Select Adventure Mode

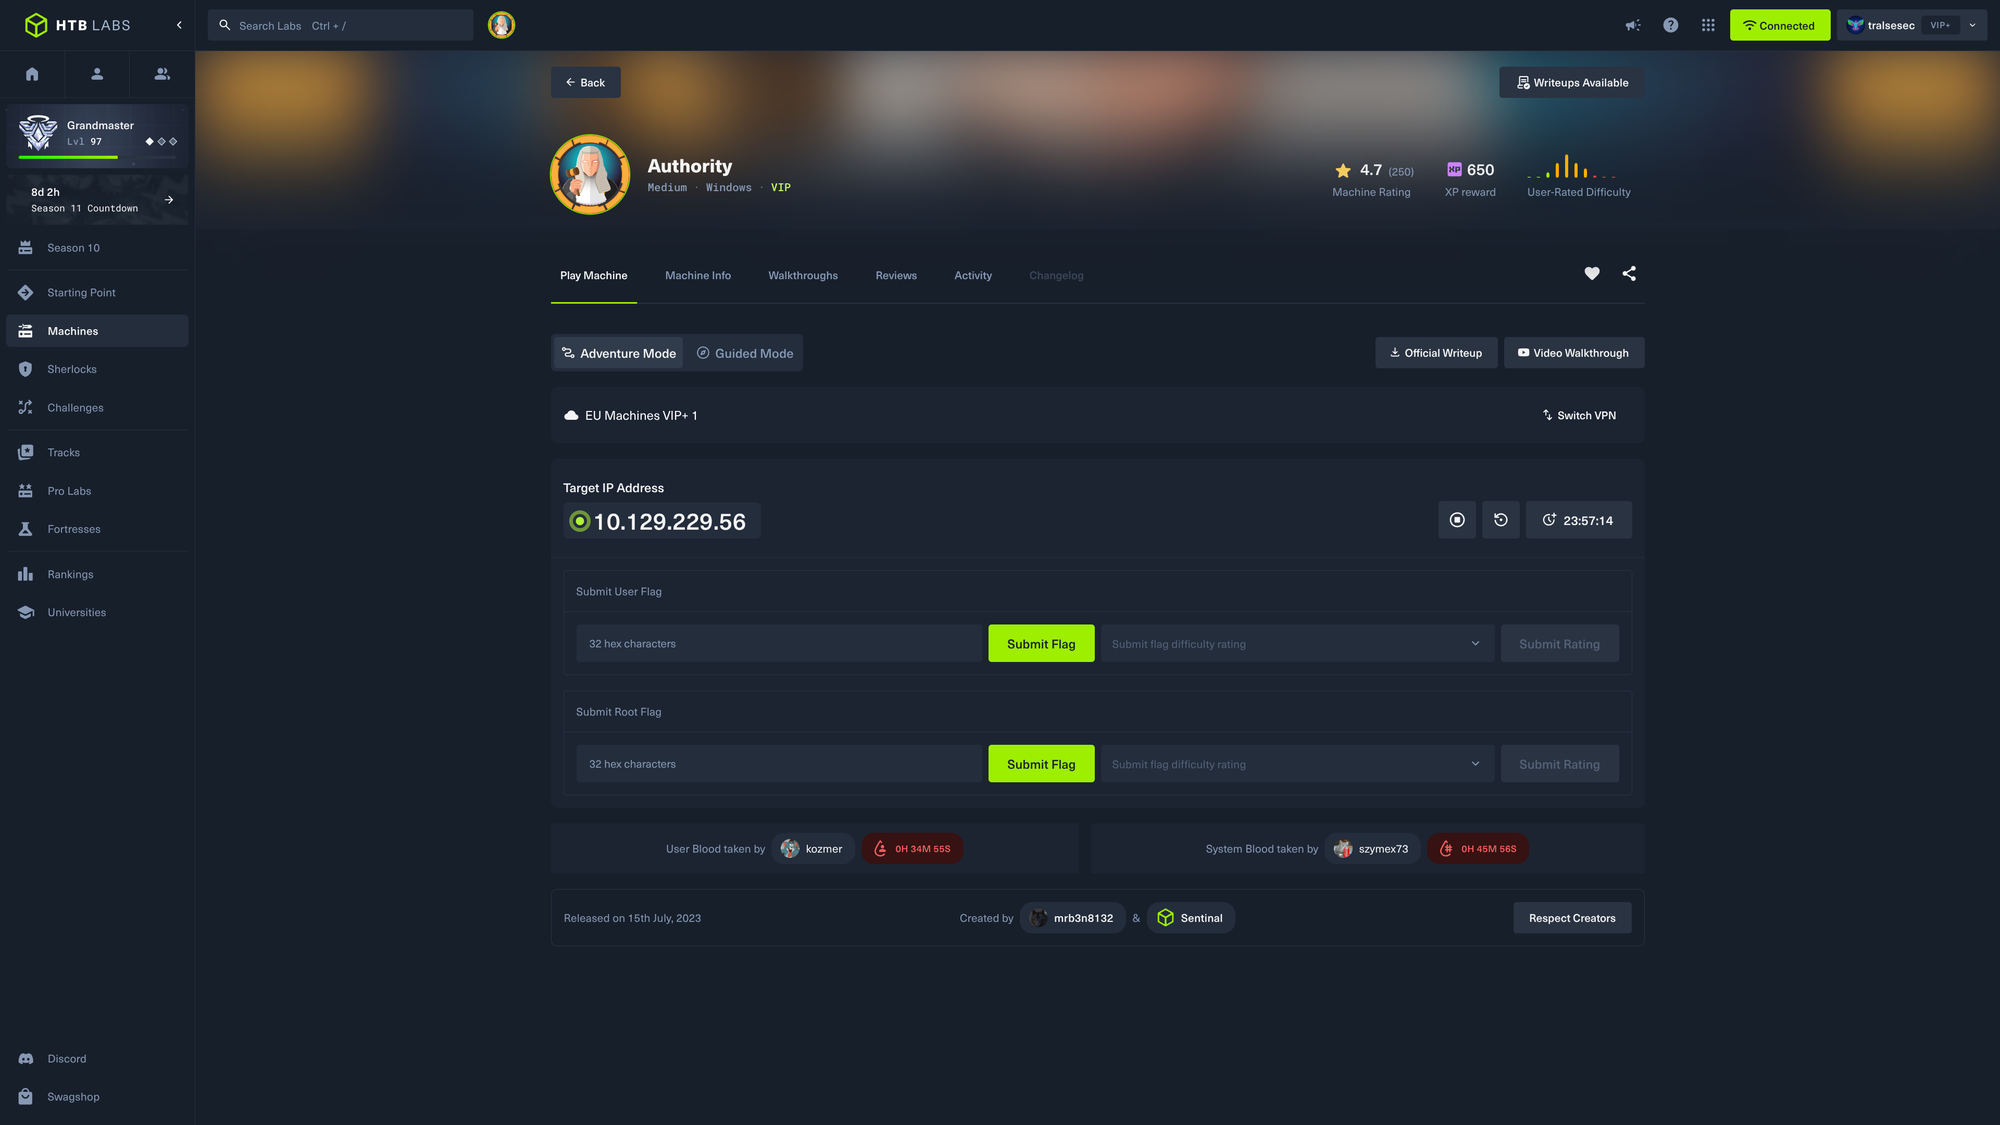pyautogui.click(x=619, y=353)
